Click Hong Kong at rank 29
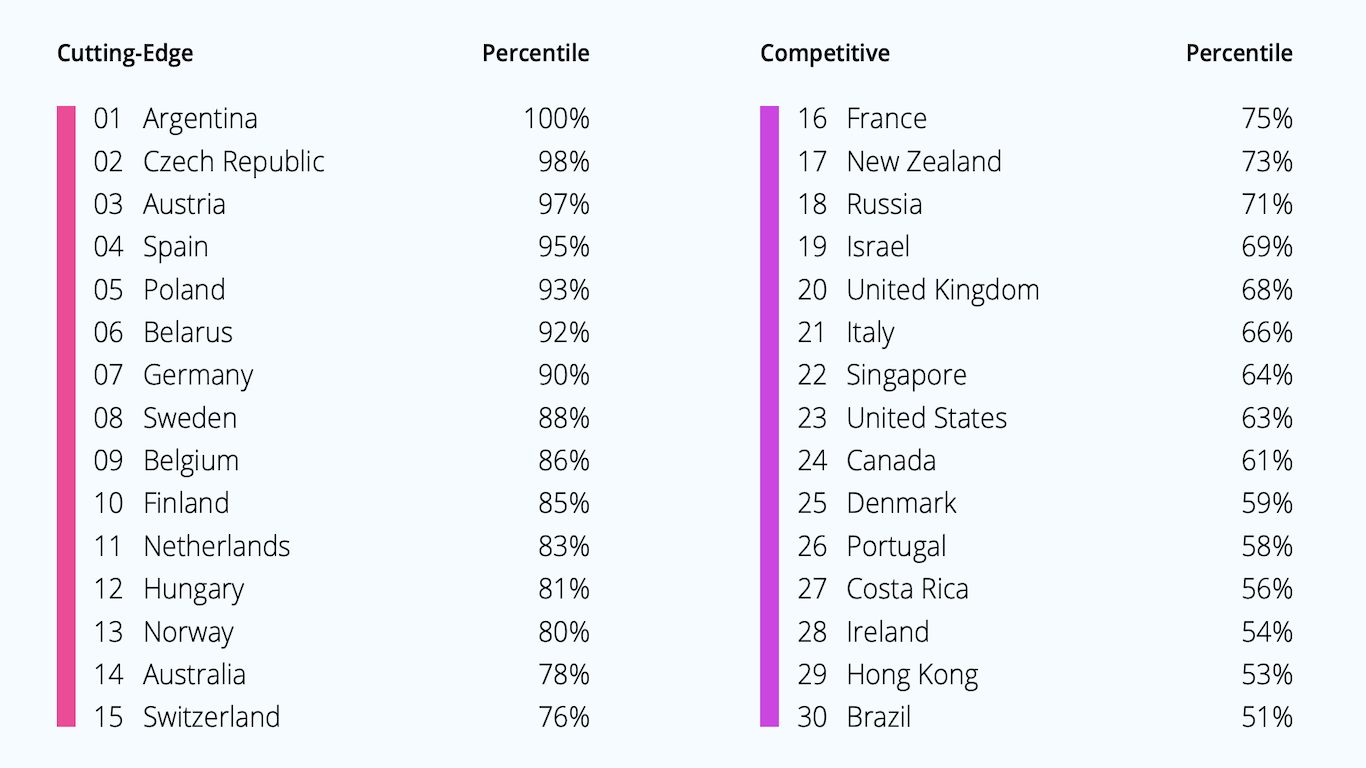 point(1045,675)
